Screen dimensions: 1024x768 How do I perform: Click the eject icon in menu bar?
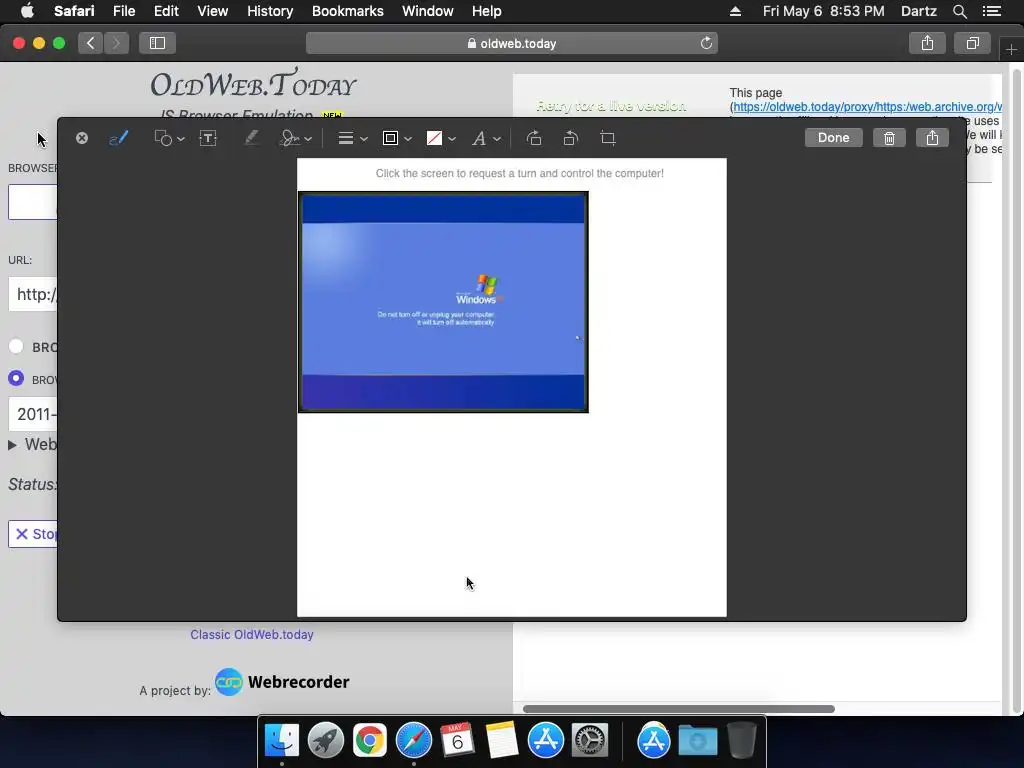735,11
